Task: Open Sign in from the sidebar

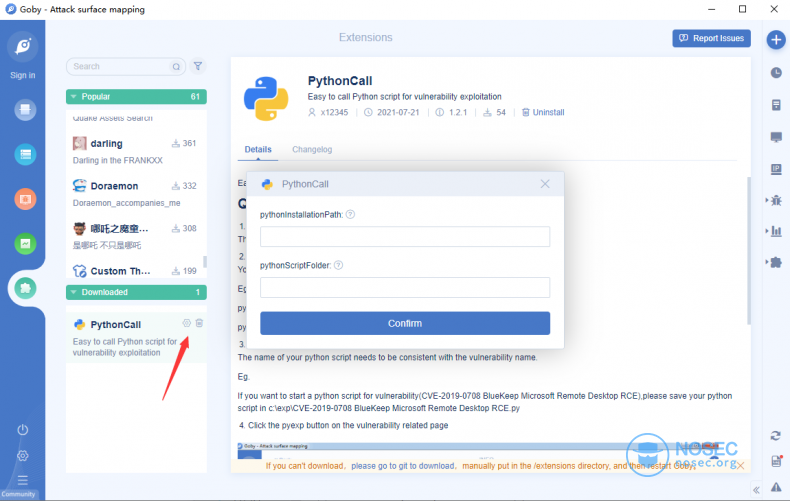Action: [x=23, y=75]
